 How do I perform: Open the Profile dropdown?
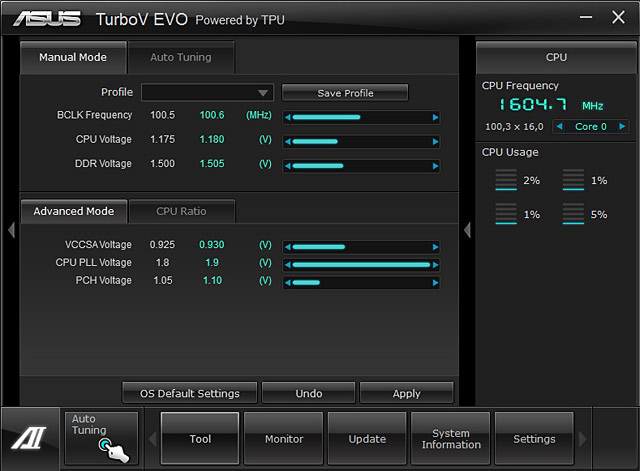(x=207, y=93)
